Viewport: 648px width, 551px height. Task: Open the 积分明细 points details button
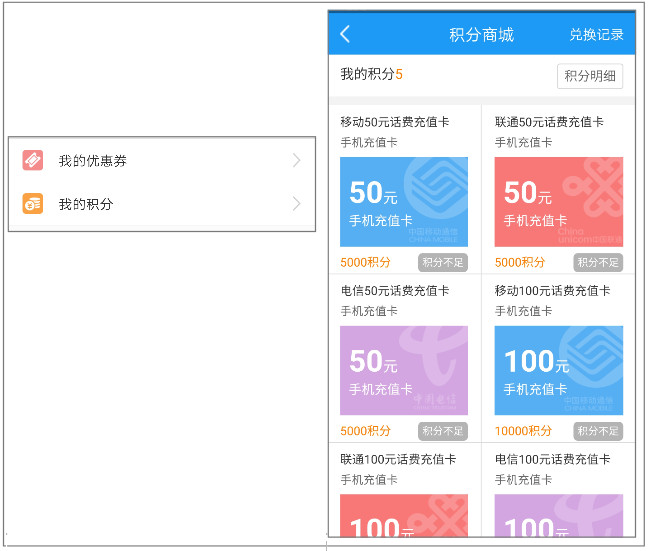click(590, 76)
